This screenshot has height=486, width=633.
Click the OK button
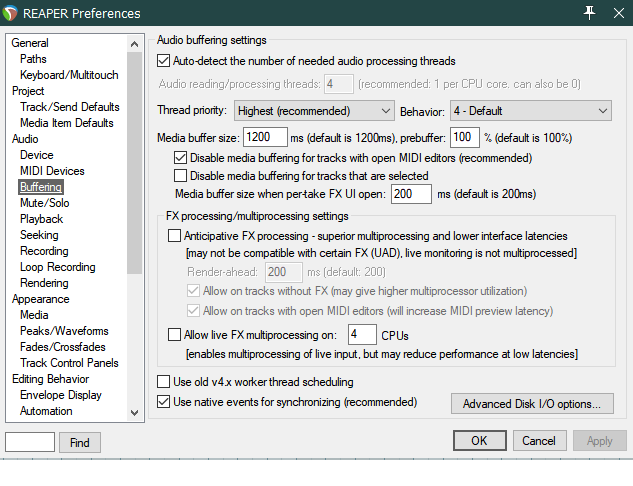pos(479,441)
